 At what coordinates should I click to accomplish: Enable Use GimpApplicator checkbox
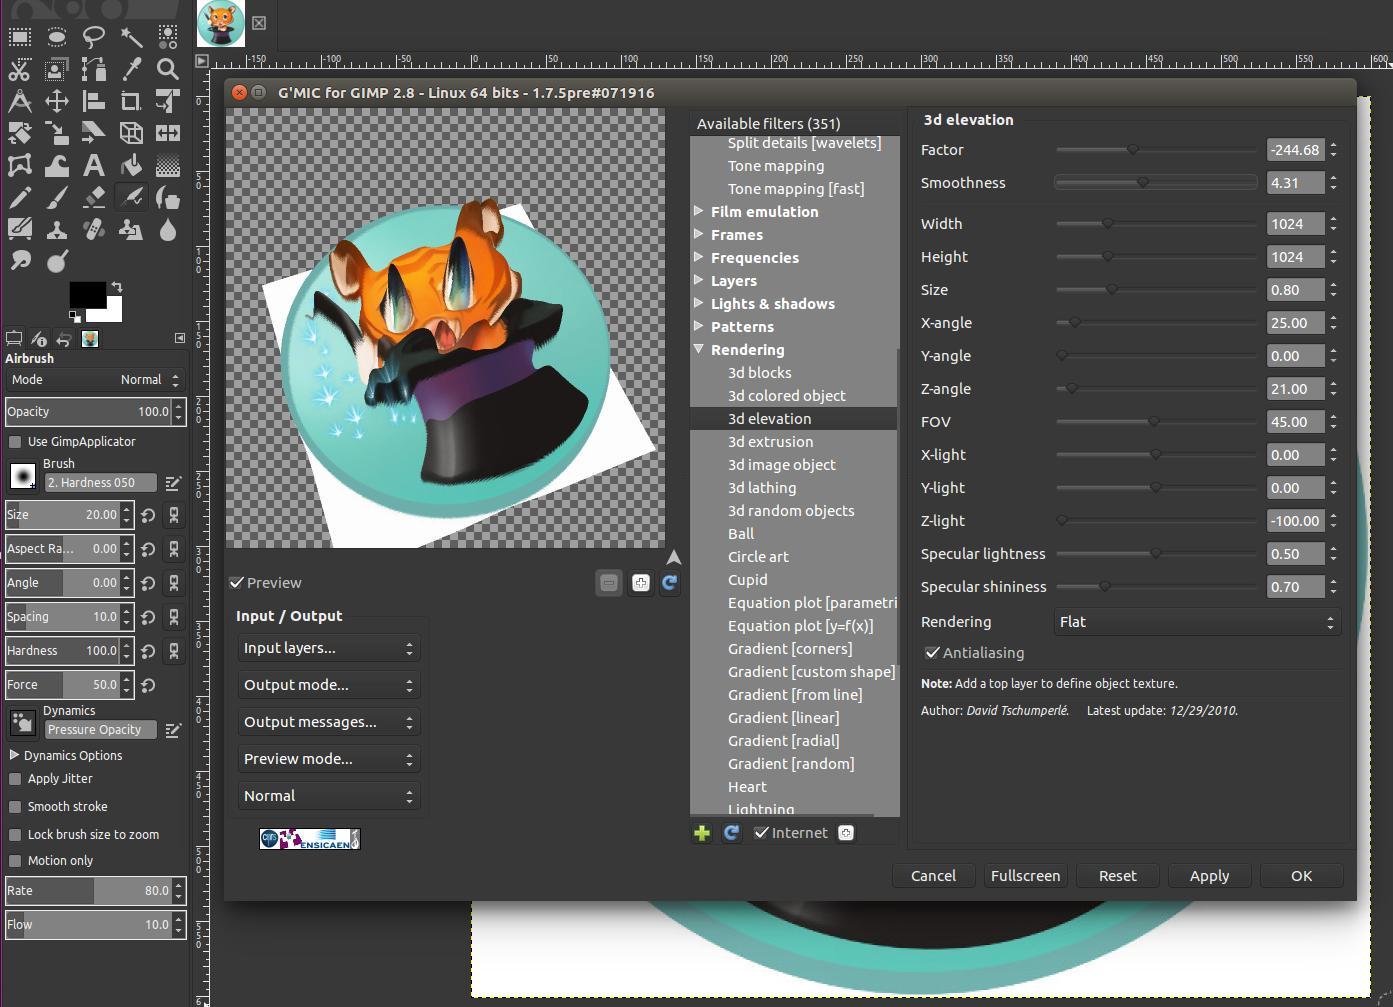15,442
